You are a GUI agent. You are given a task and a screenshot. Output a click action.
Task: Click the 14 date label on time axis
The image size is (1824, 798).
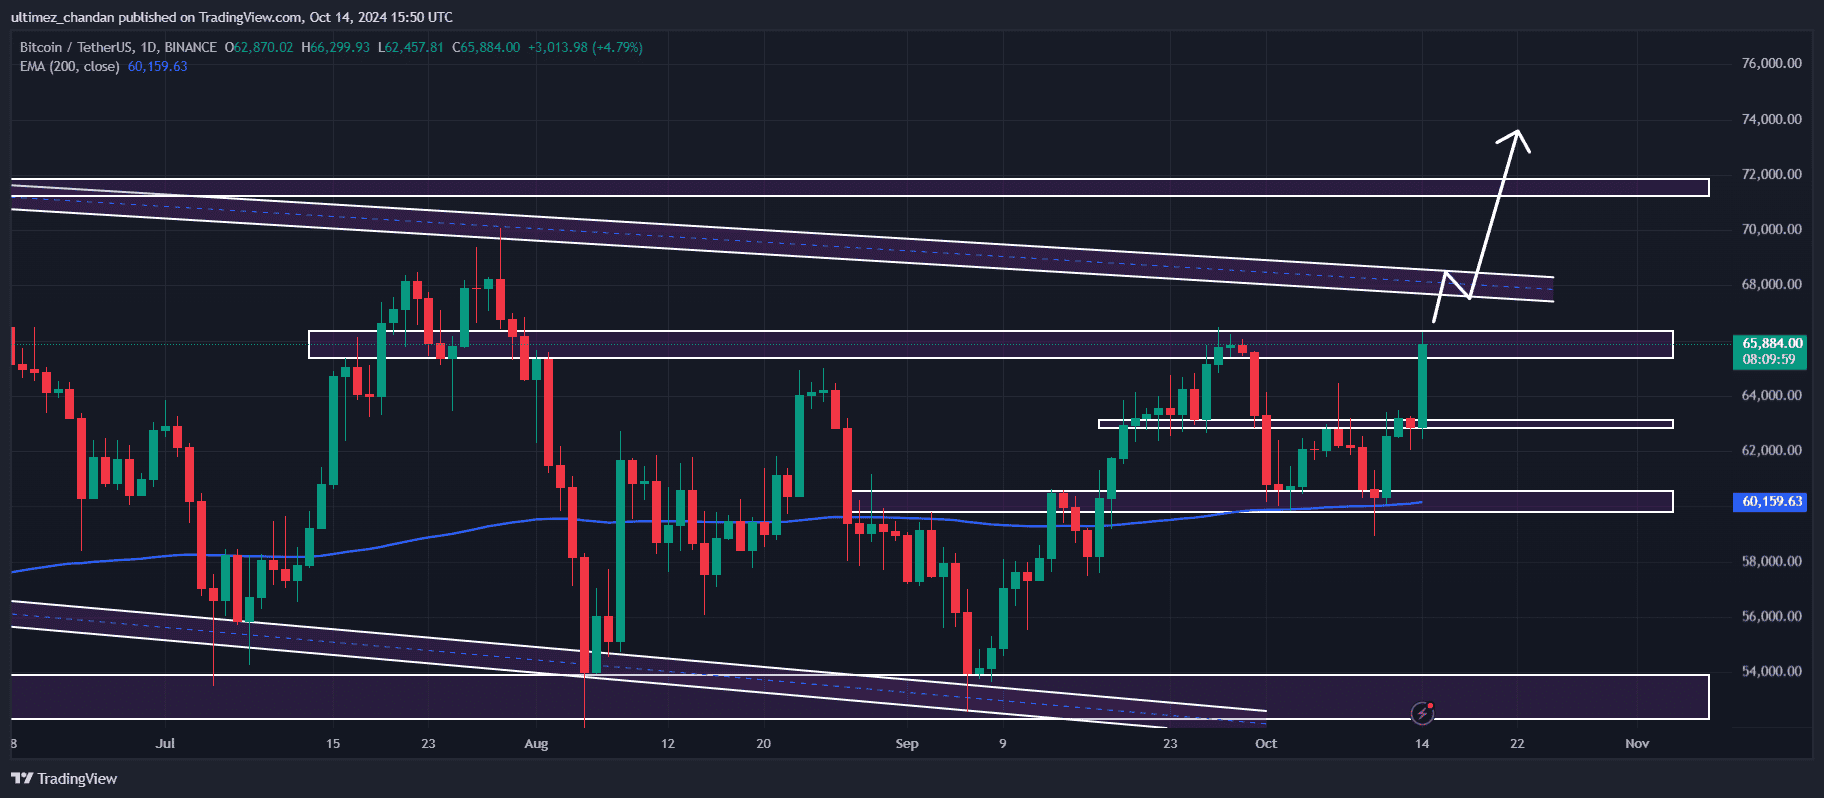(x=1422, y=743)
